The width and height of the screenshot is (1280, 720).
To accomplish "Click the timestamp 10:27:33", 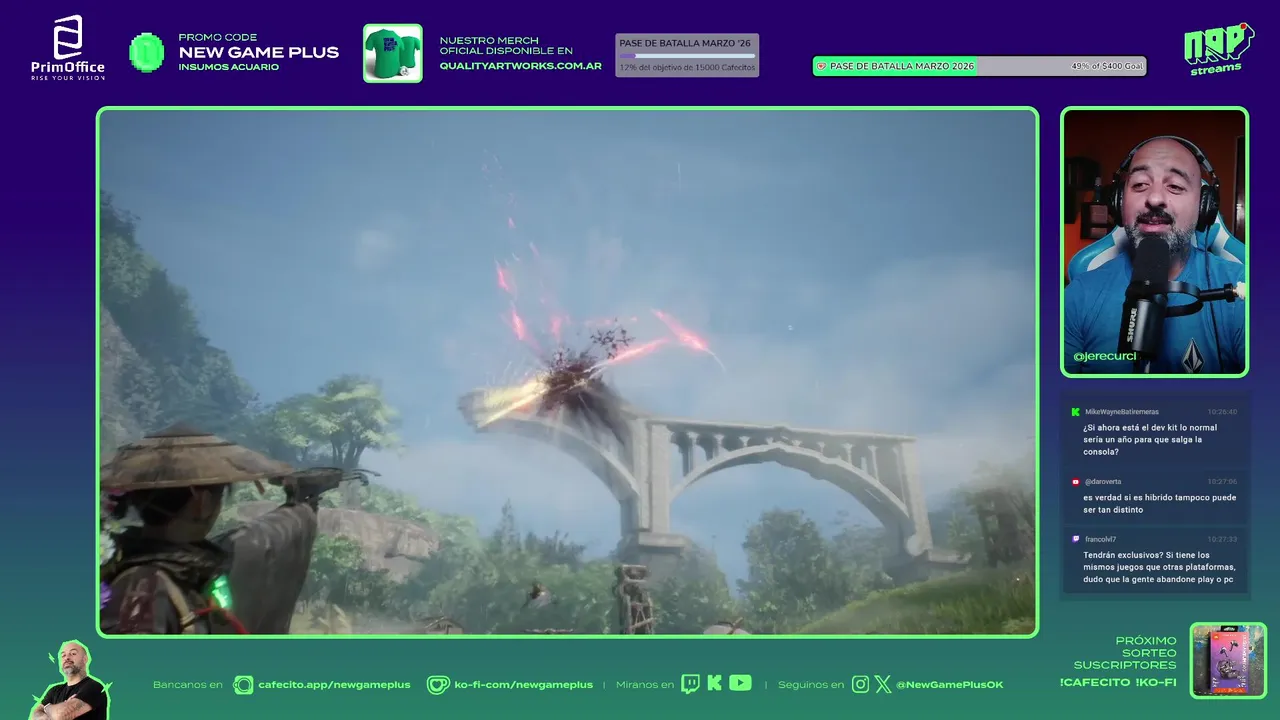I will tap(1222, 539).
